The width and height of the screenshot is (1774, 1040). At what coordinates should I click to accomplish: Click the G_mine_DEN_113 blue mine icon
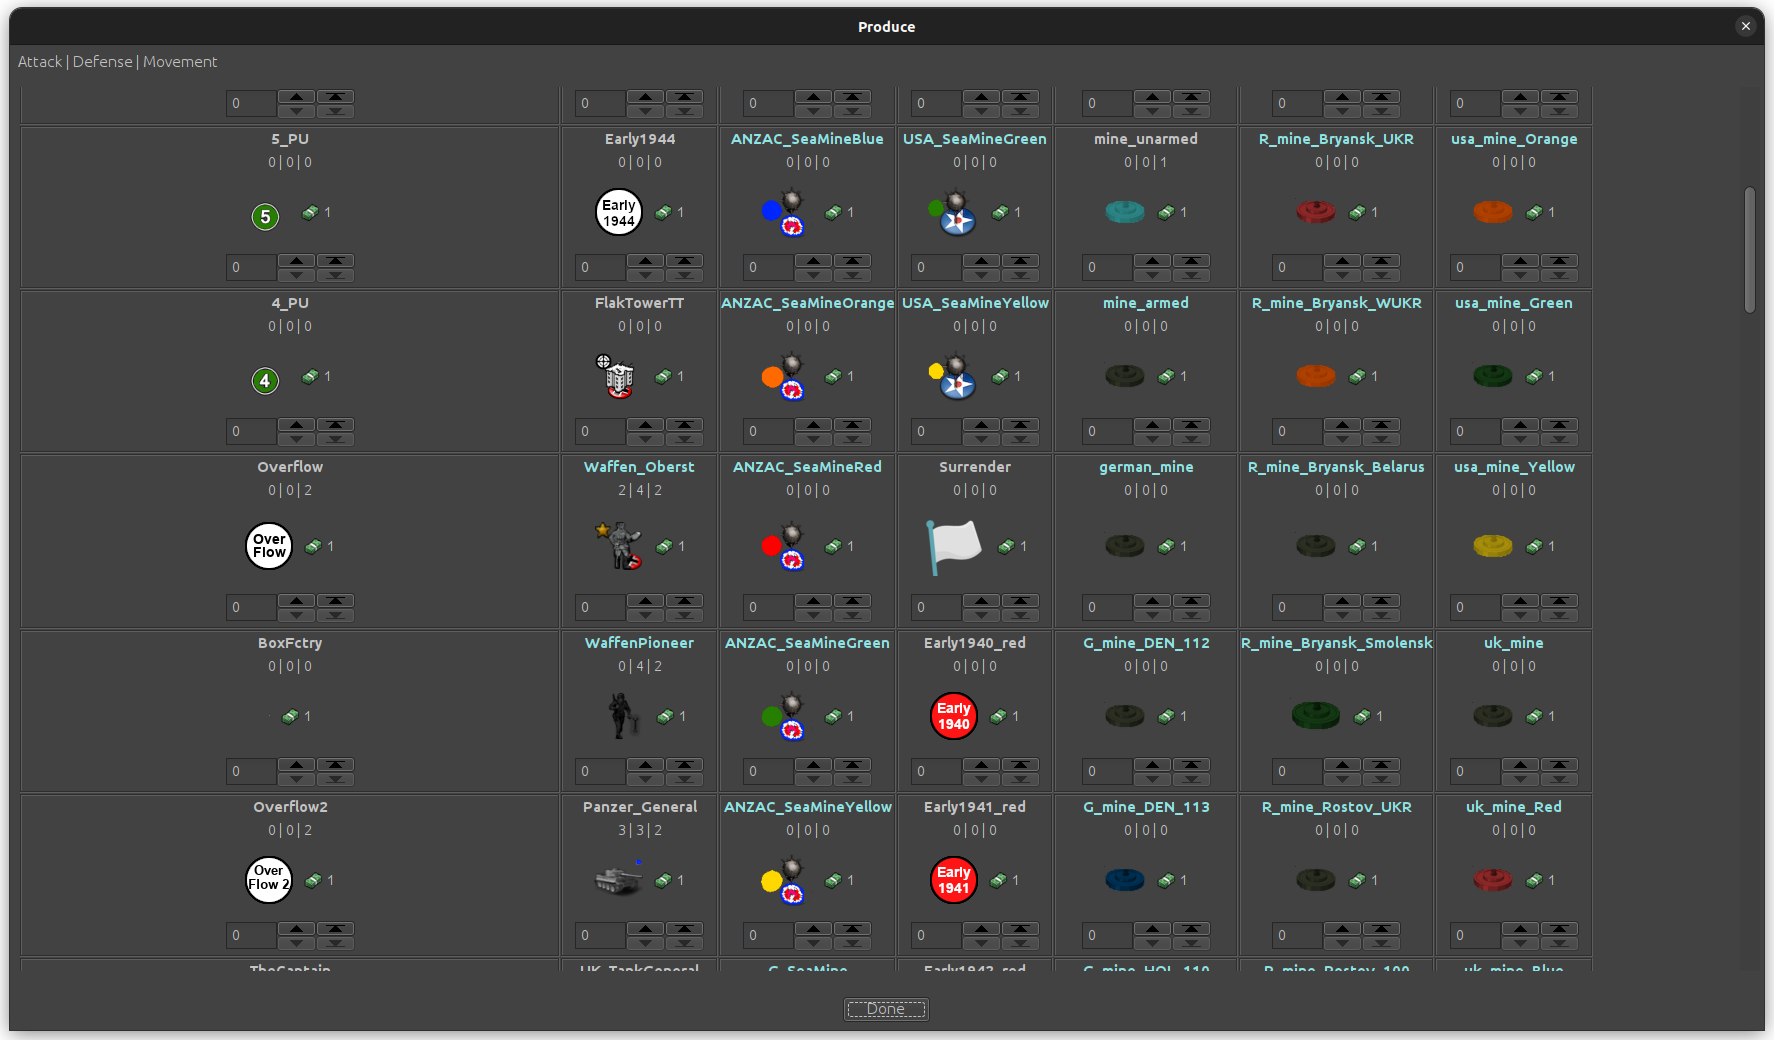pyautogui.click(x=1125, y=880)
